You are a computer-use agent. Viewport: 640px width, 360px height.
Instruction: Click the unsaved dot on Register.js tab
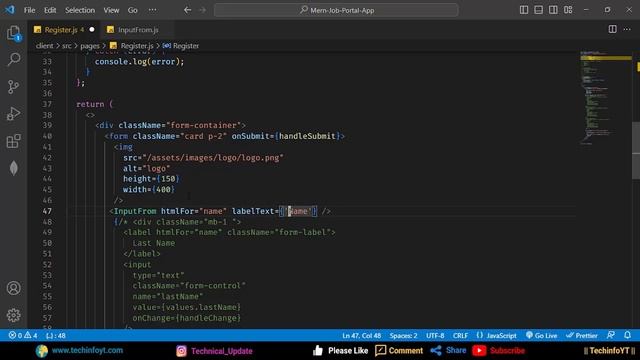pyautogui.click(x=92, y=29)
